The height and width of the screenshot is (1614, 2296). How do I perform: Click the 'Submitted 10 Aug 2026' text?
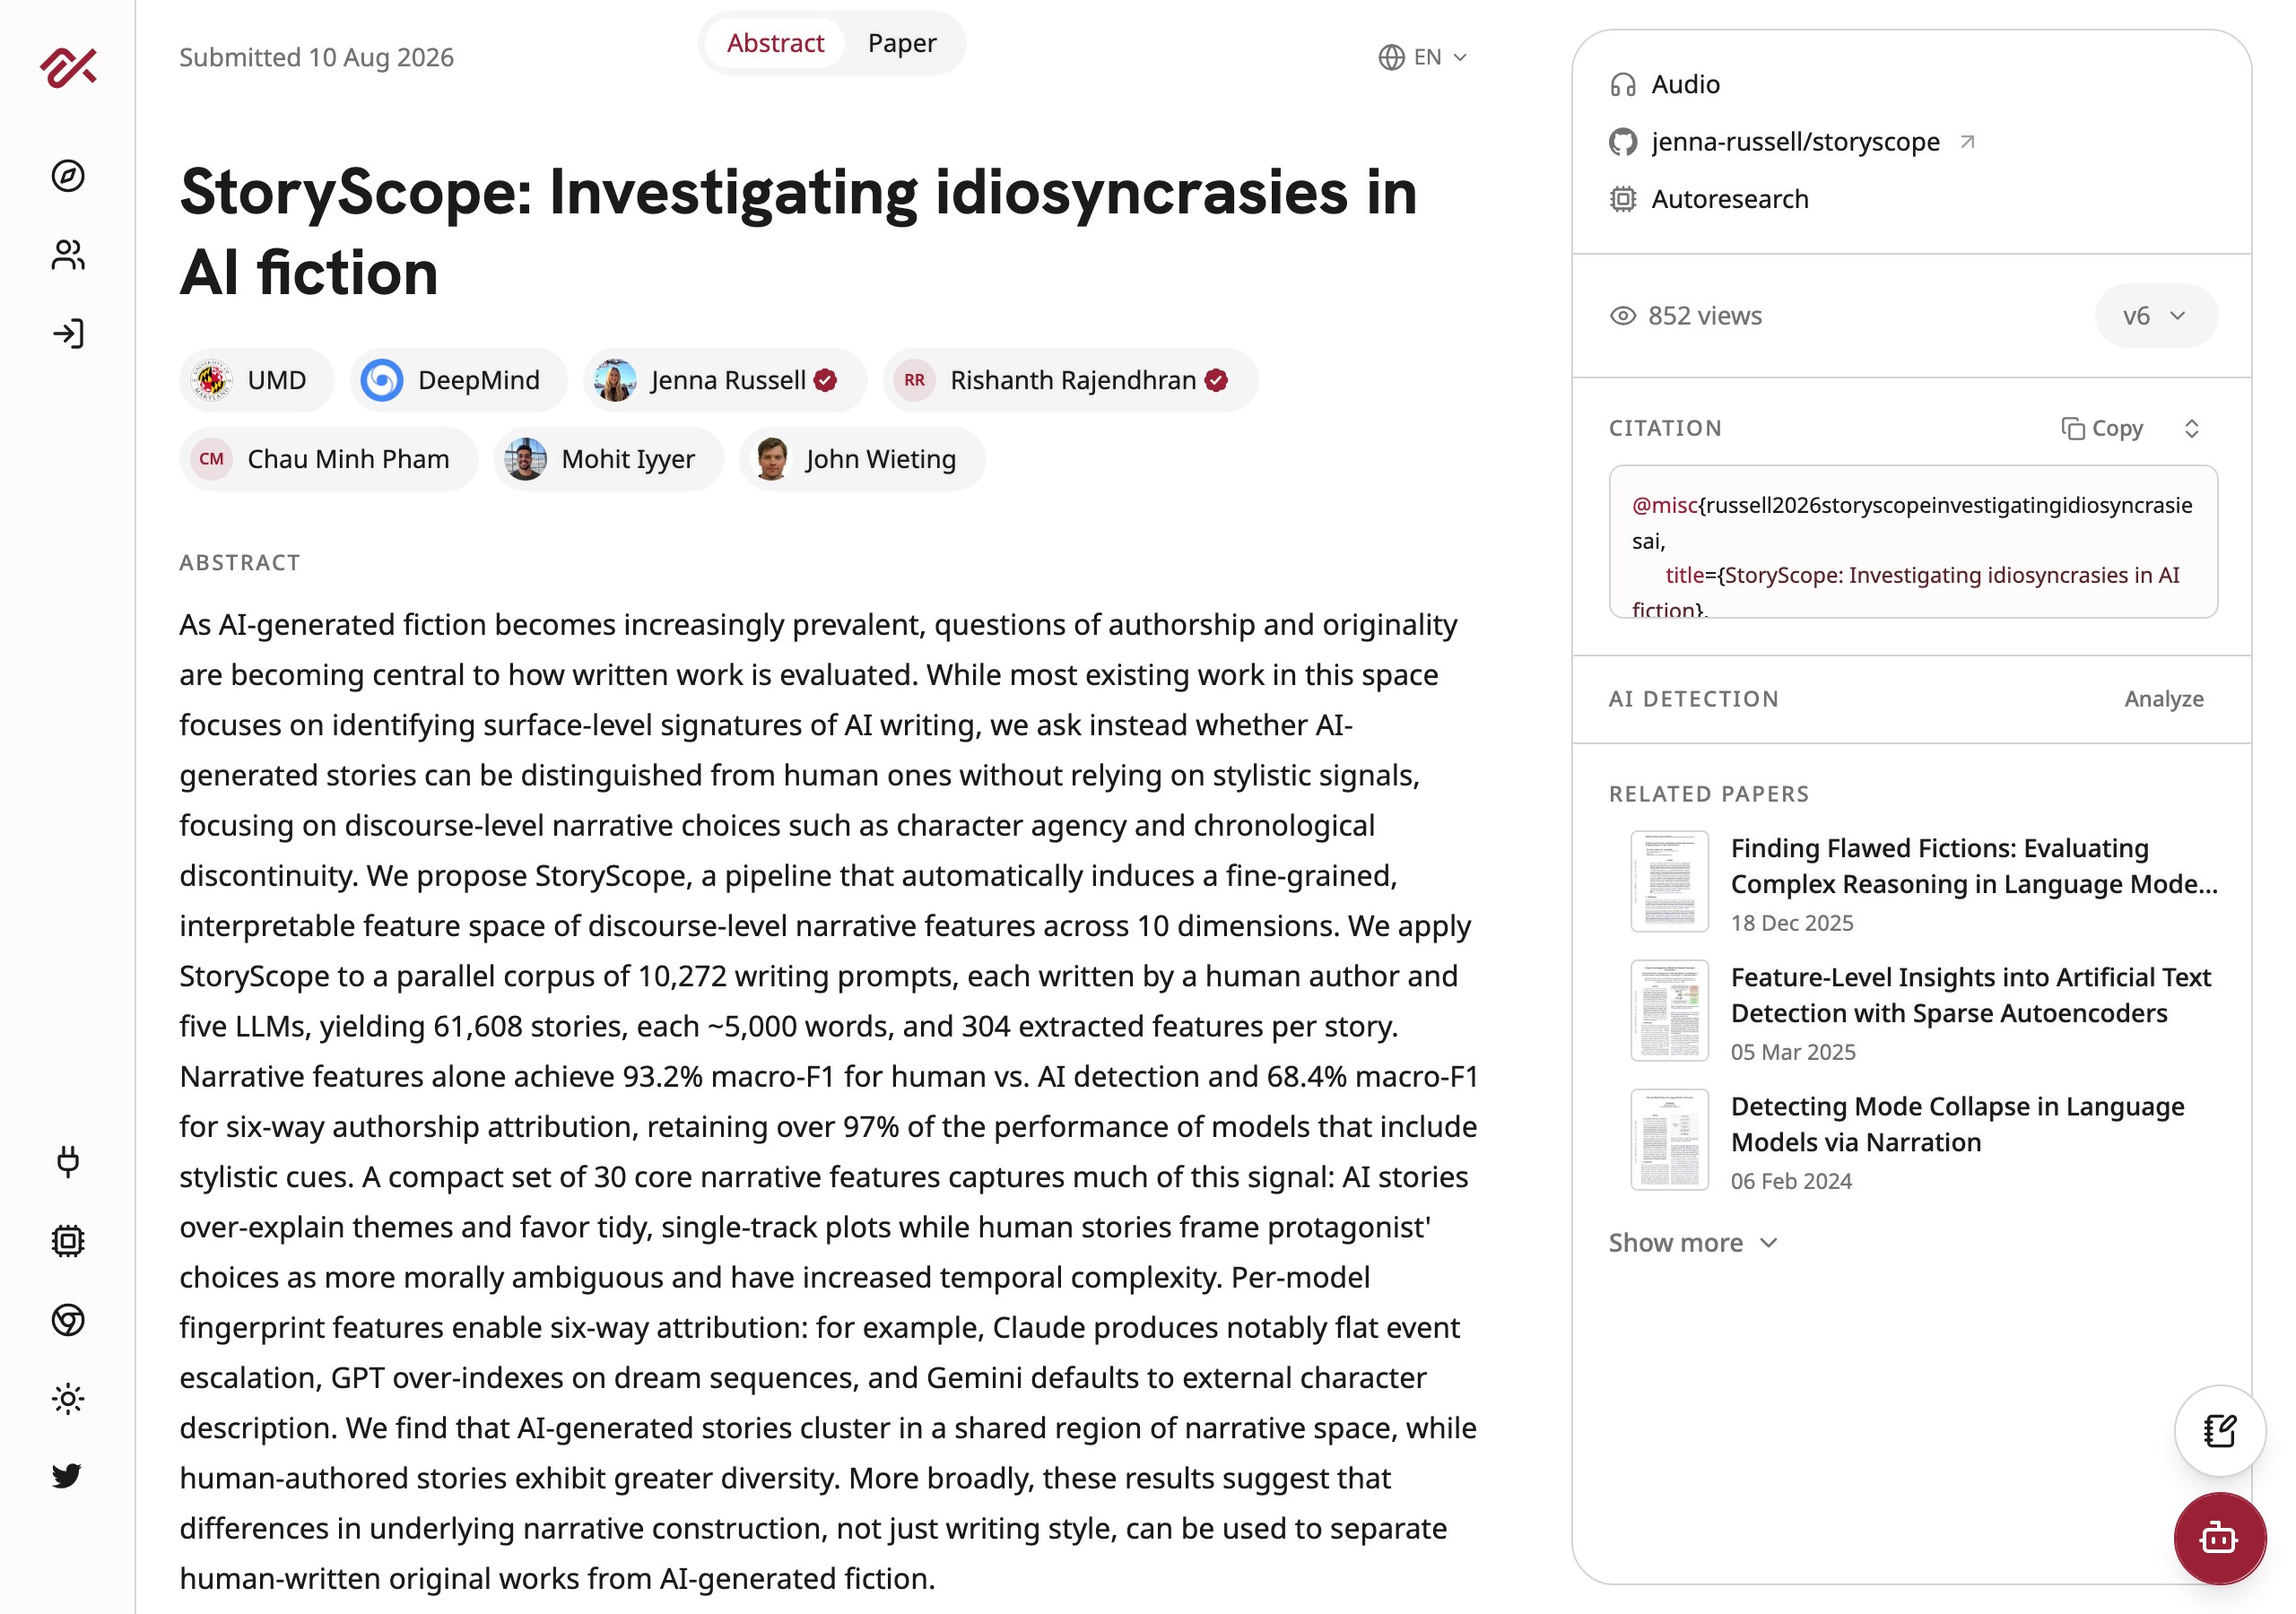pyautogui.click(x=316, y=57)
